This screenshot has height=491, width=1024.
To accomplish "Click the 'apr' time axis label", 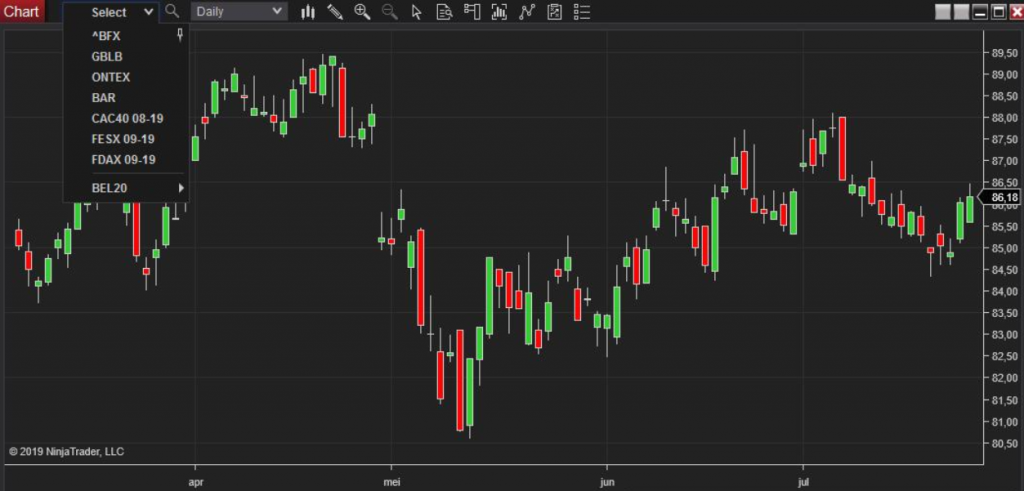I will pyautogui.click(x=196, y=482).
